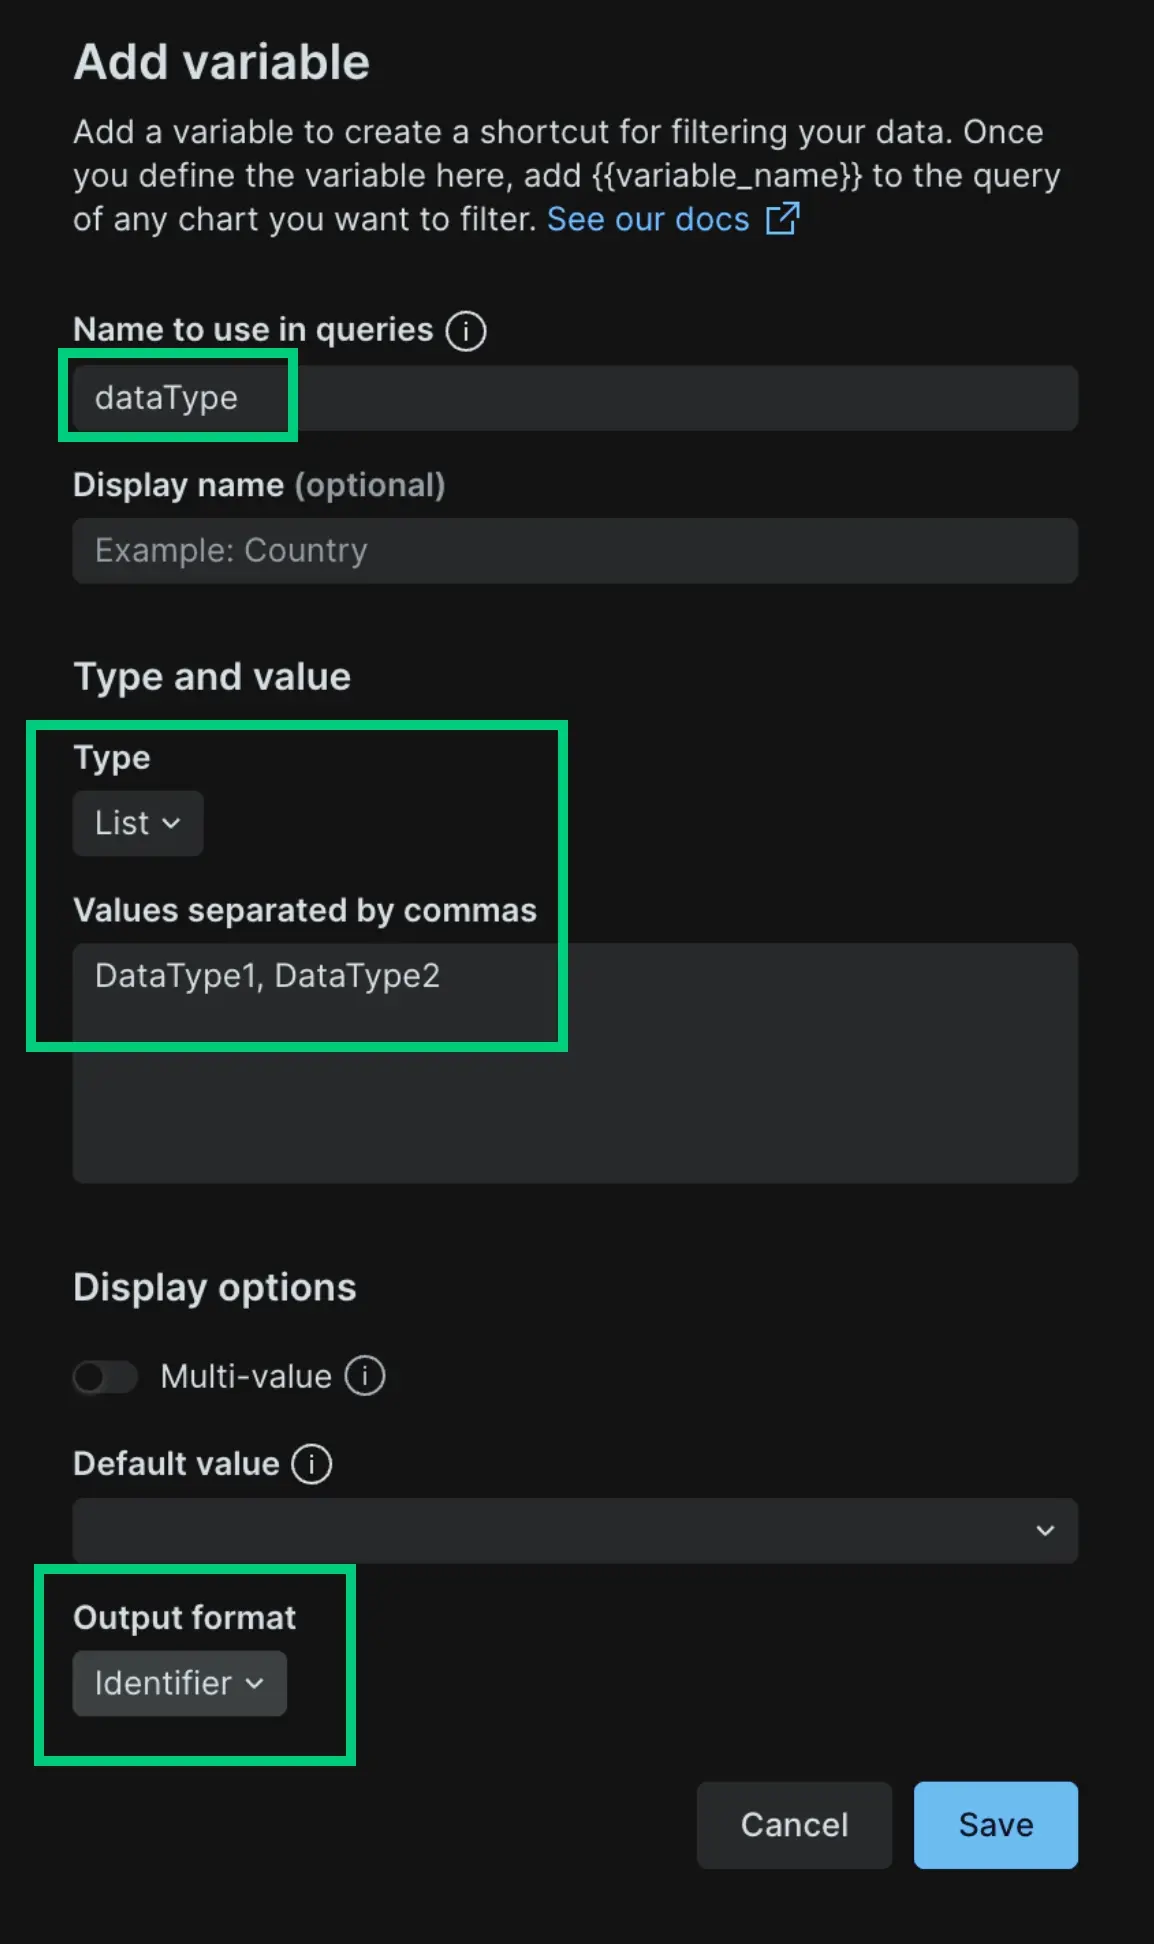Click the name field containing dataType
The width and height of the screenshot is (1154, 1944).
[x=575, y=398]
